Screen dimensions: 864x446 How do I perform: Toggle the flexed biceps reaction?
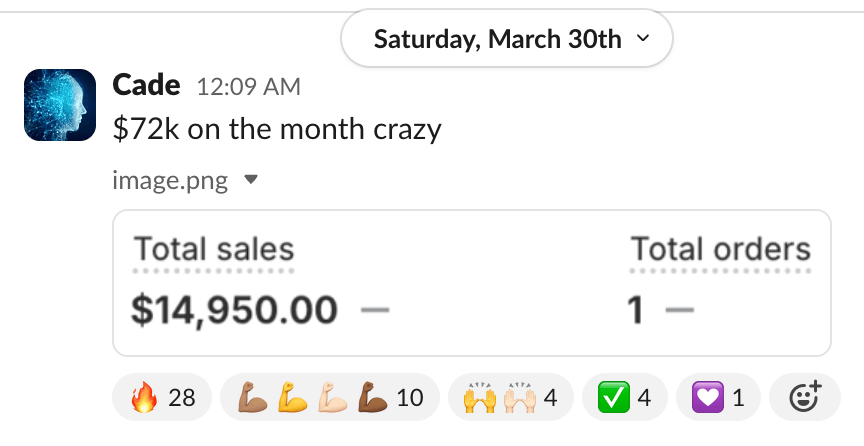(329, 398)
